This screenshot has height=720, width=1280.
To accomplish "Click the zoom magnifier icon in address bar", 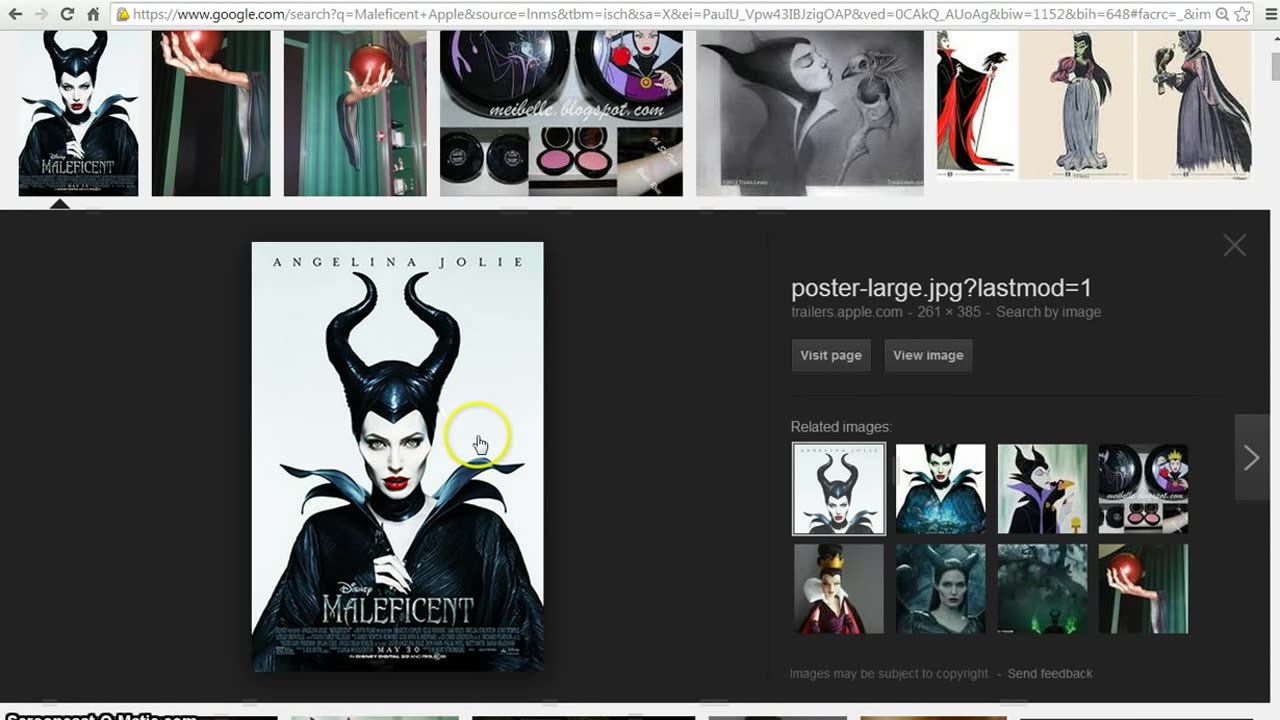I will [x=1222, y=14].
